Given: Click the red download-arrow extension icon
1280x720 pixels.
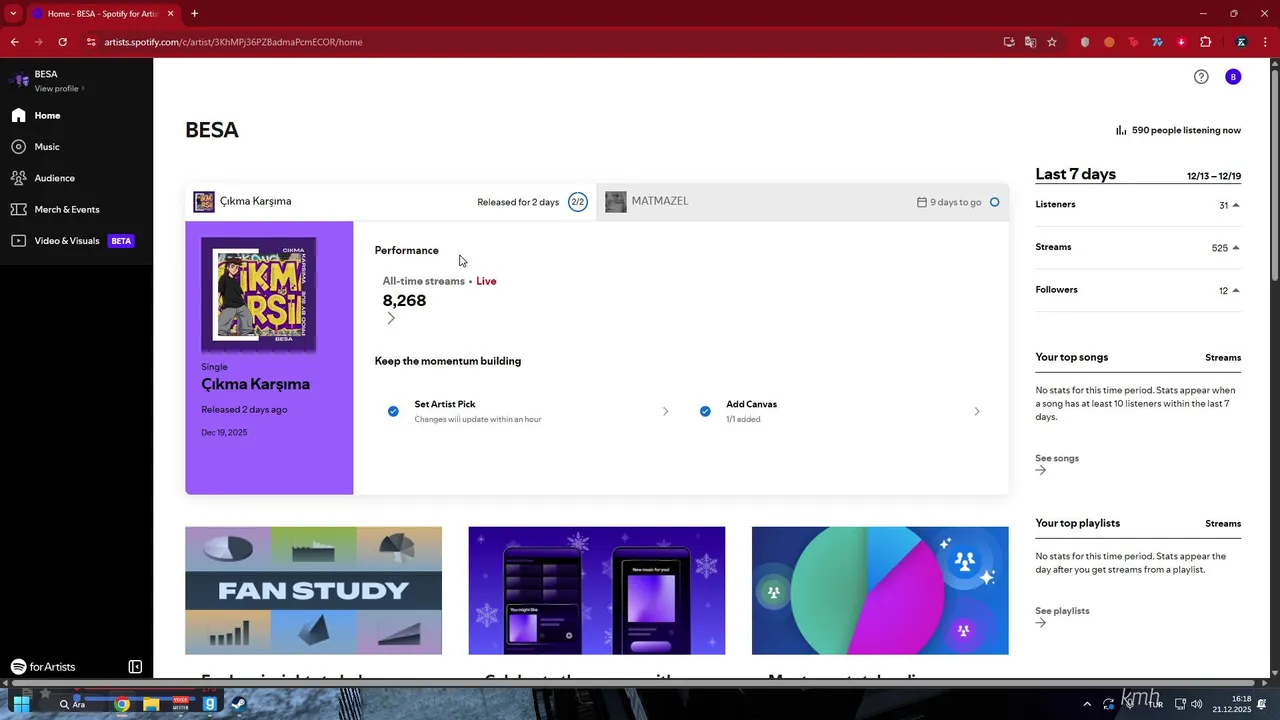Looking at the screenshot, I should (1181, 42).
